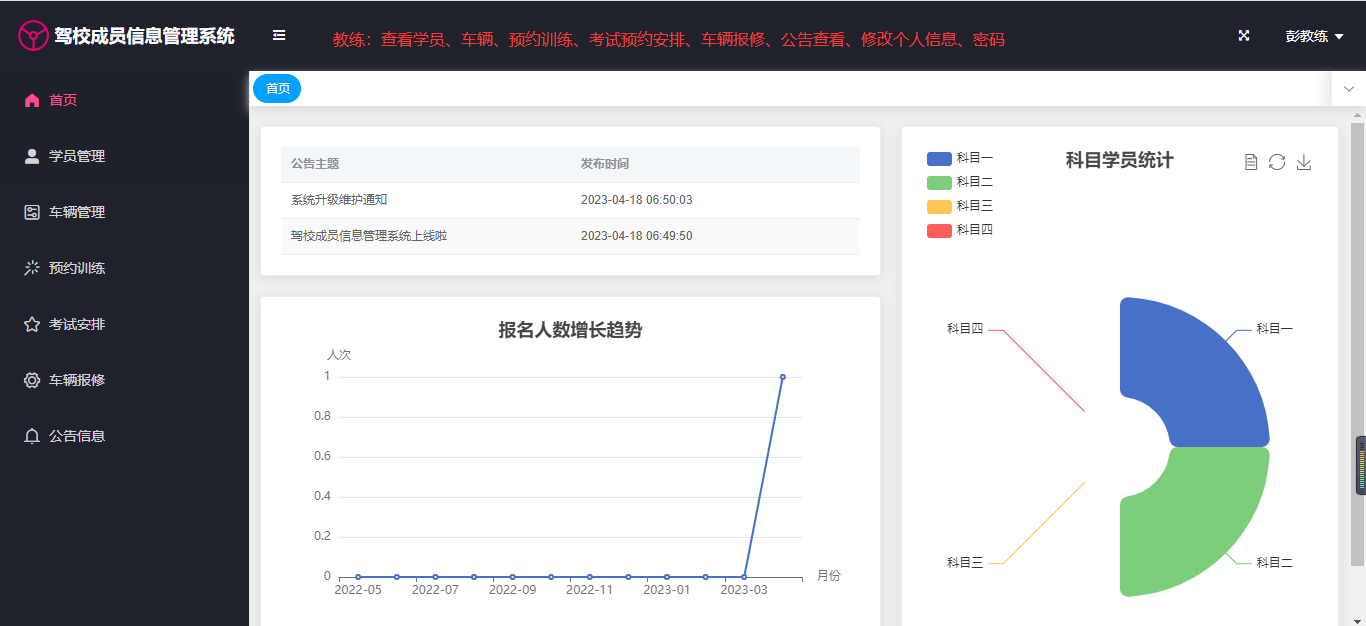
Task: Click the chart restore refresh icon
Action: [1277, 162]
